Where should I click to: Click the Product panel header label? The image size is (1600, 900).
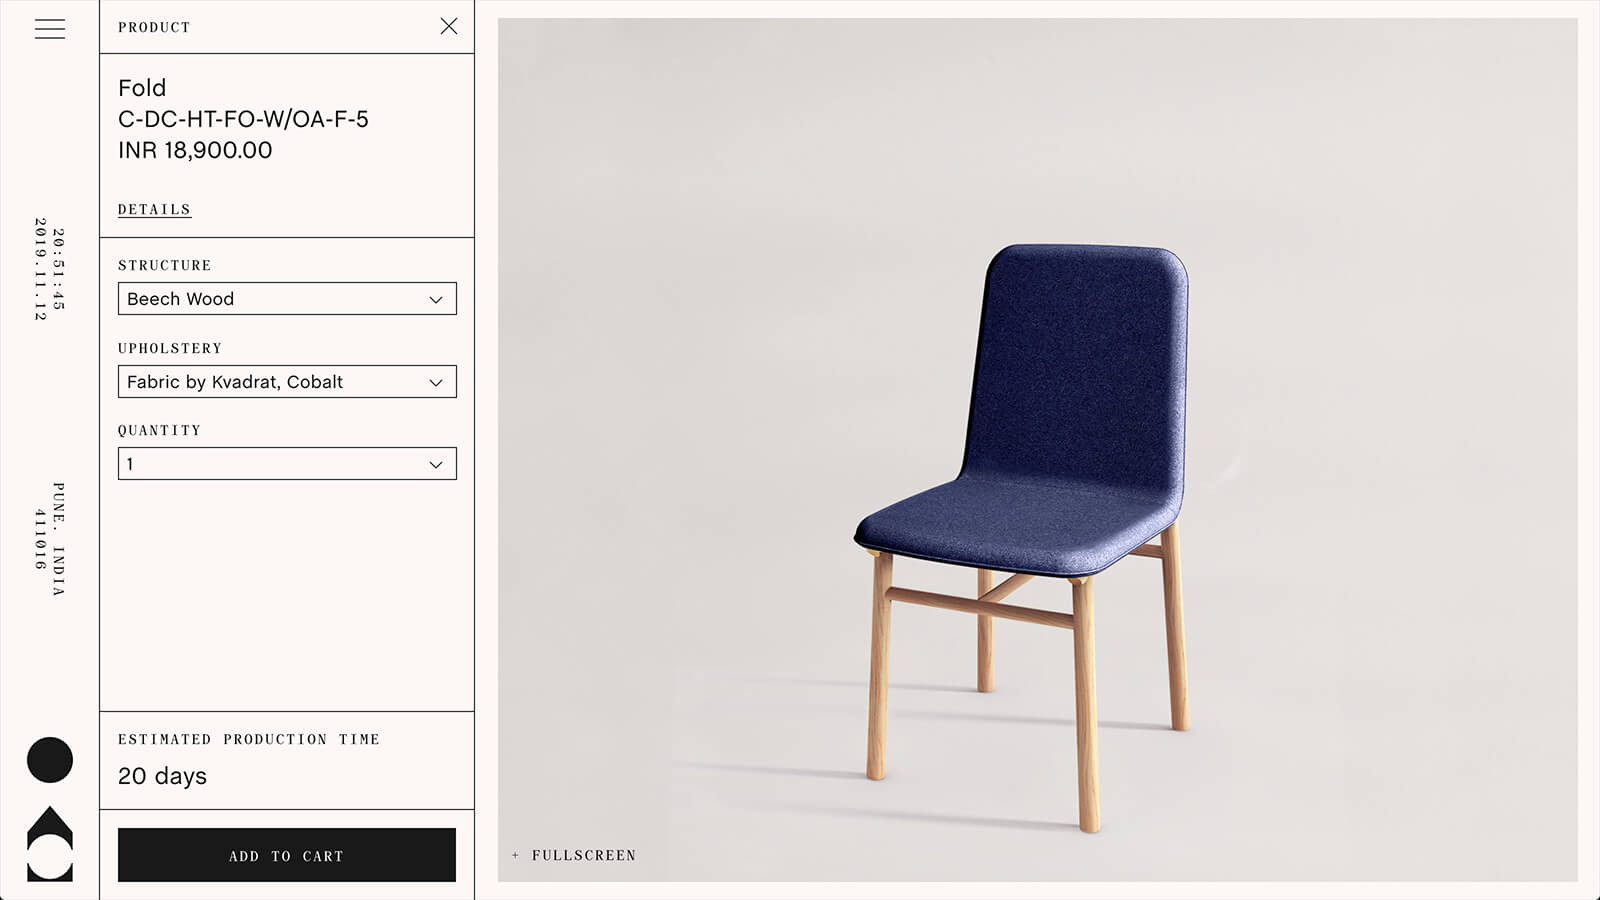154,27
